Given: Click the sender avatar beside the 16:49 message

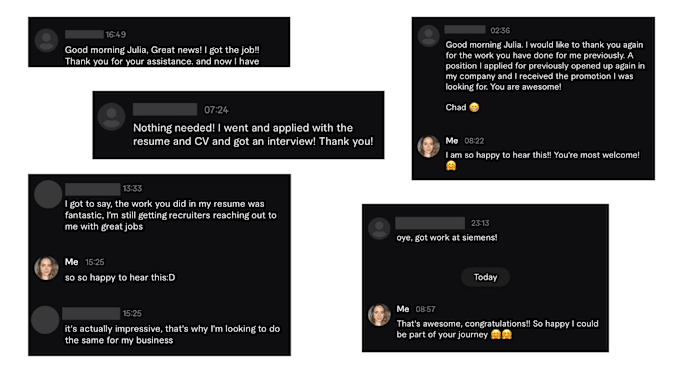Looking at the screenshot, I should point(46,40).
